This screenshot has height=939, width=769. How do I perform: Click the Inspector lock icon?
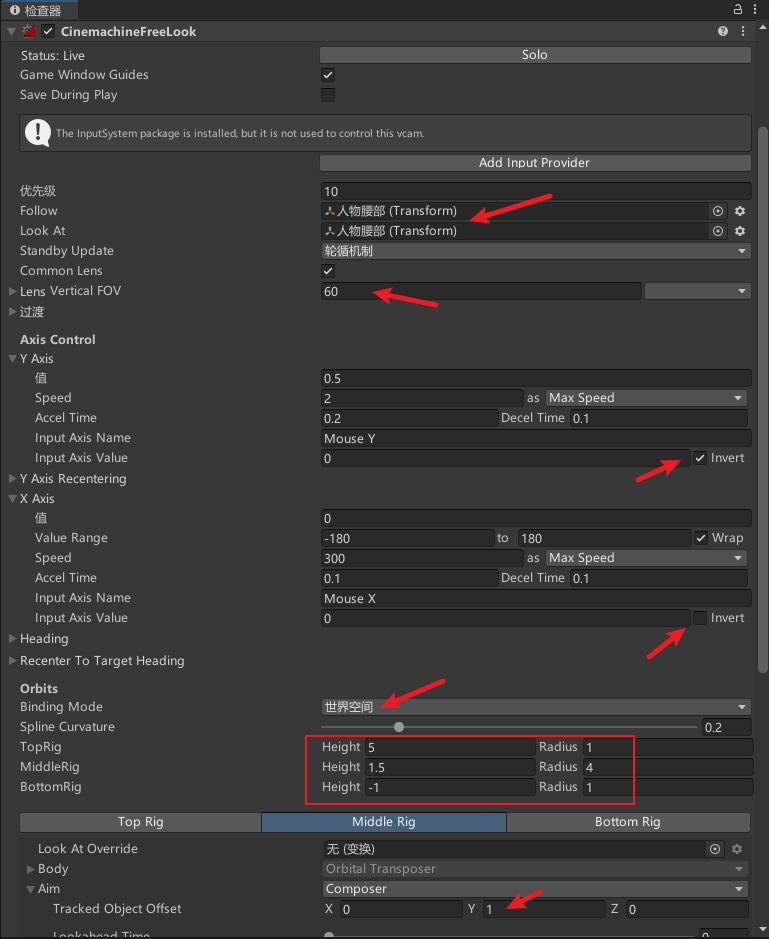(738, 9)
